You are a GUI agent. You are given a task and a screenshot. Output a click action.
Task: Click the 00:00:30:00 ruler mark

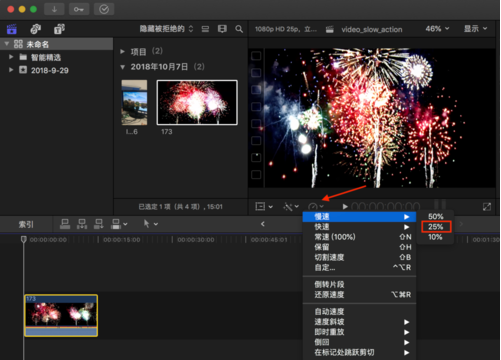tap(196, 240)
